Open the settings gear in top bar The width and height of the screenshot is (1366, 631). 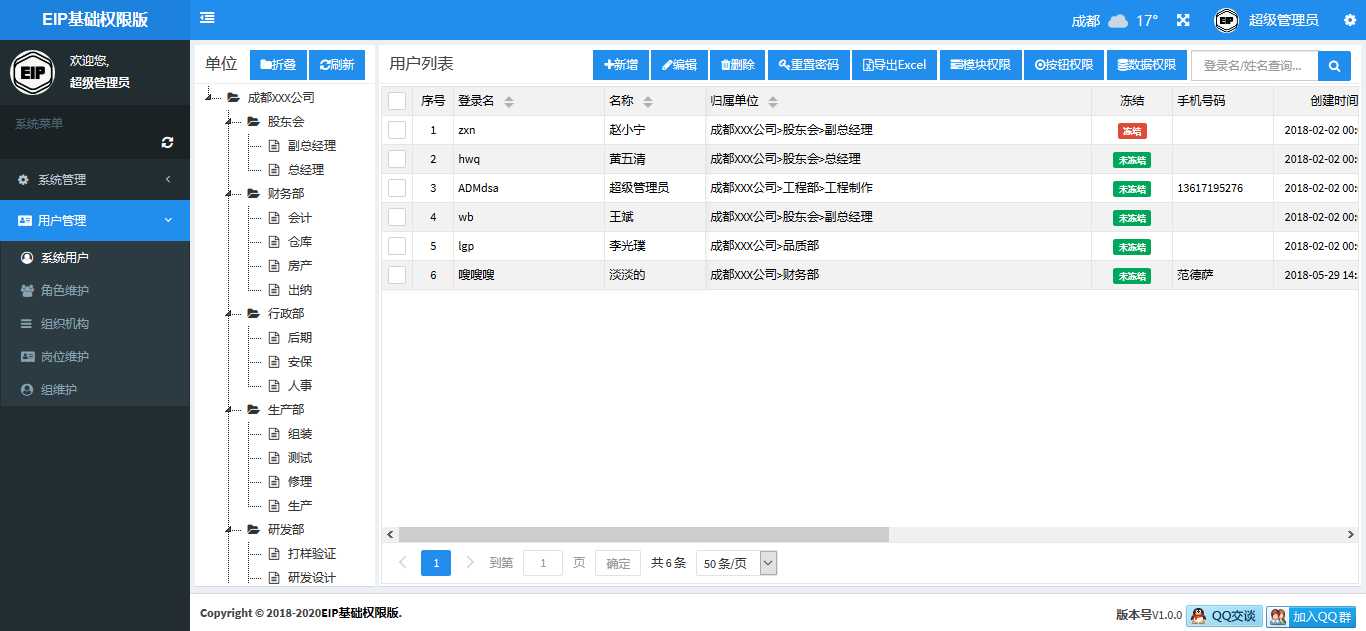click(1349, 20)
